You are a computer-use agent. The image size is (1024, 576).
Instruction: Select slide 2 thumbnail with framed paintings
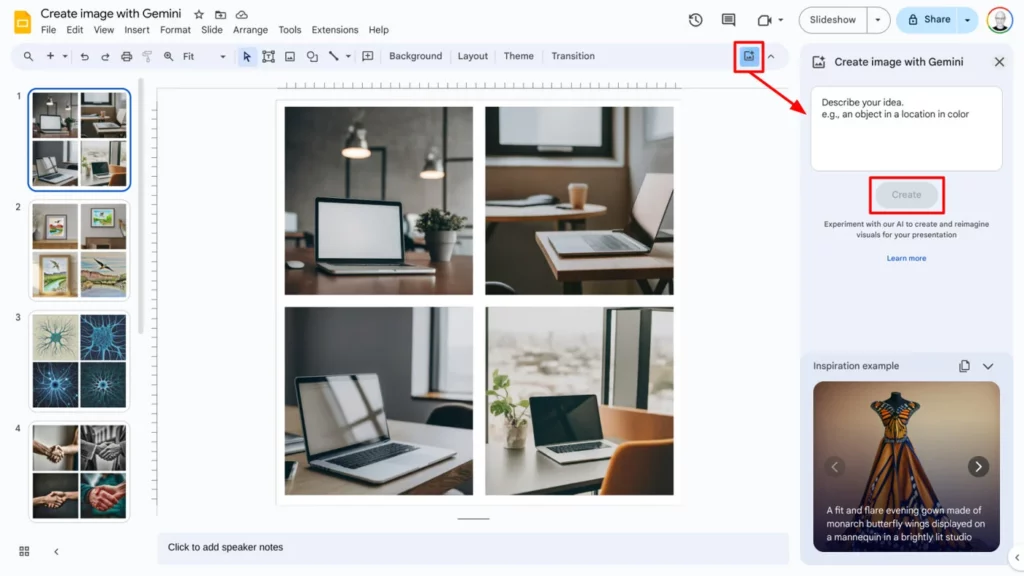pos(79,251)
